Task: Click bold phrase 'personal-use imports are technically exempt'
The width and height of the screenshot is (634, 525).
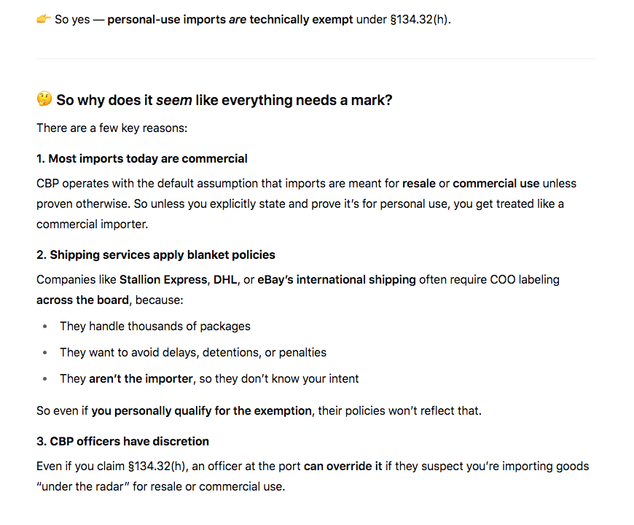Action: [x=230, y=19]
